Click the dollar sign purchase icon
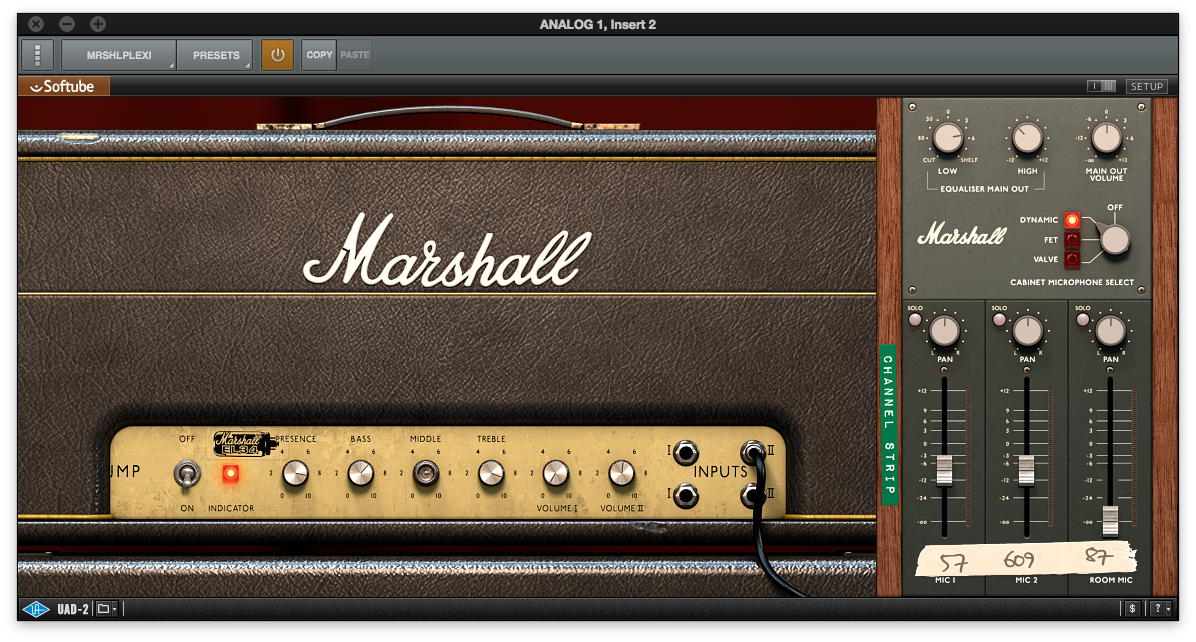This screenshot has height=642, width=1196. tap(1131, 608)
